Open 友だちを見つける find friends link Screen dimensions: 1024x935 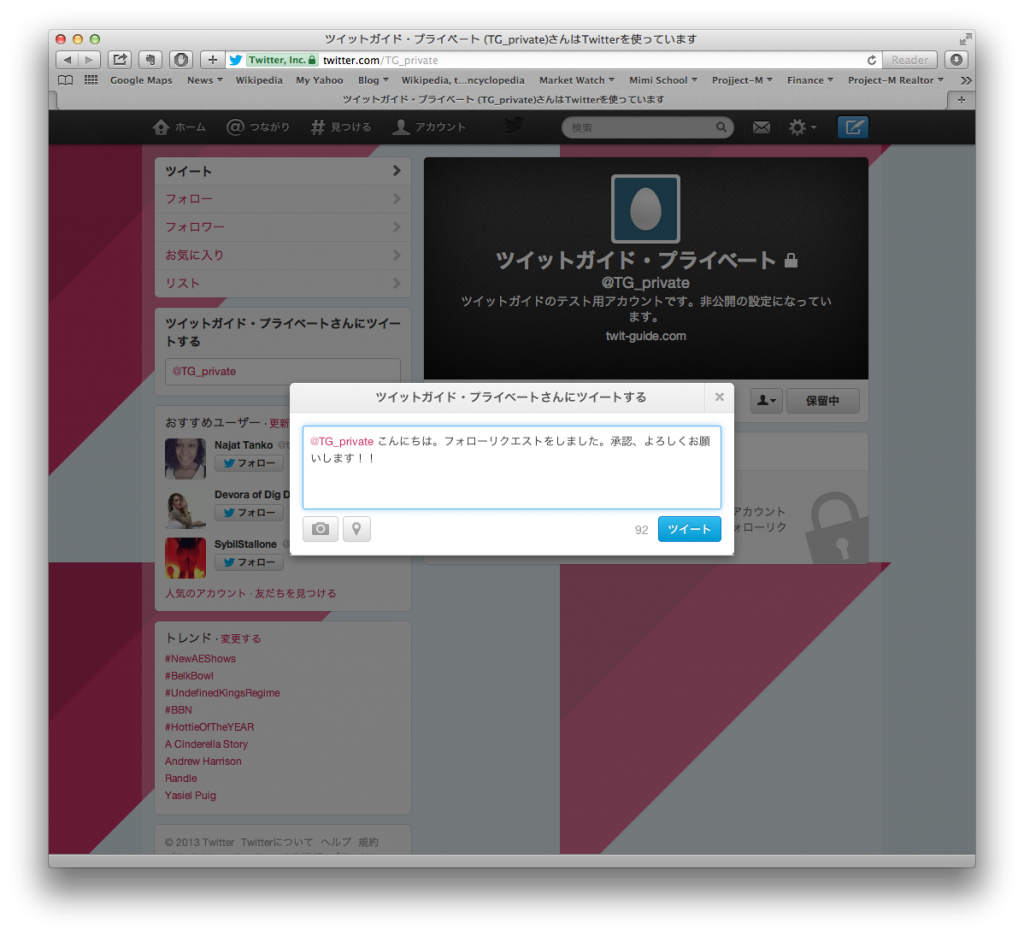point(295,594)
